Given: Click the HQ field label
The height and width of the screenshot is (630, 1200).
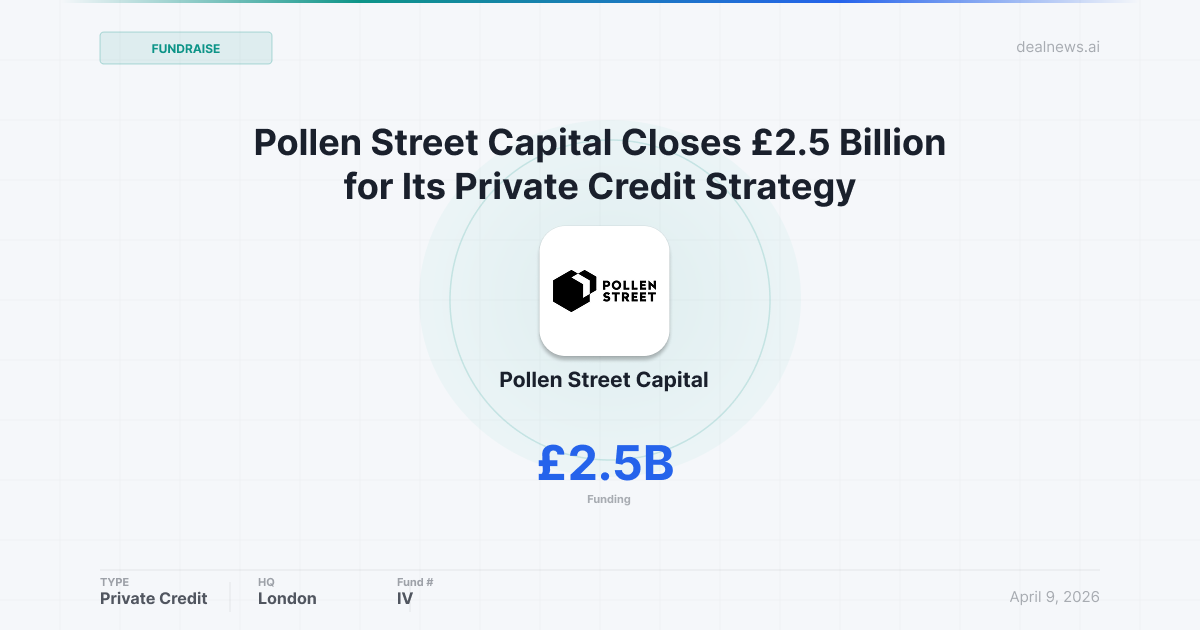Looking at the screenshot, I should 266,582.
